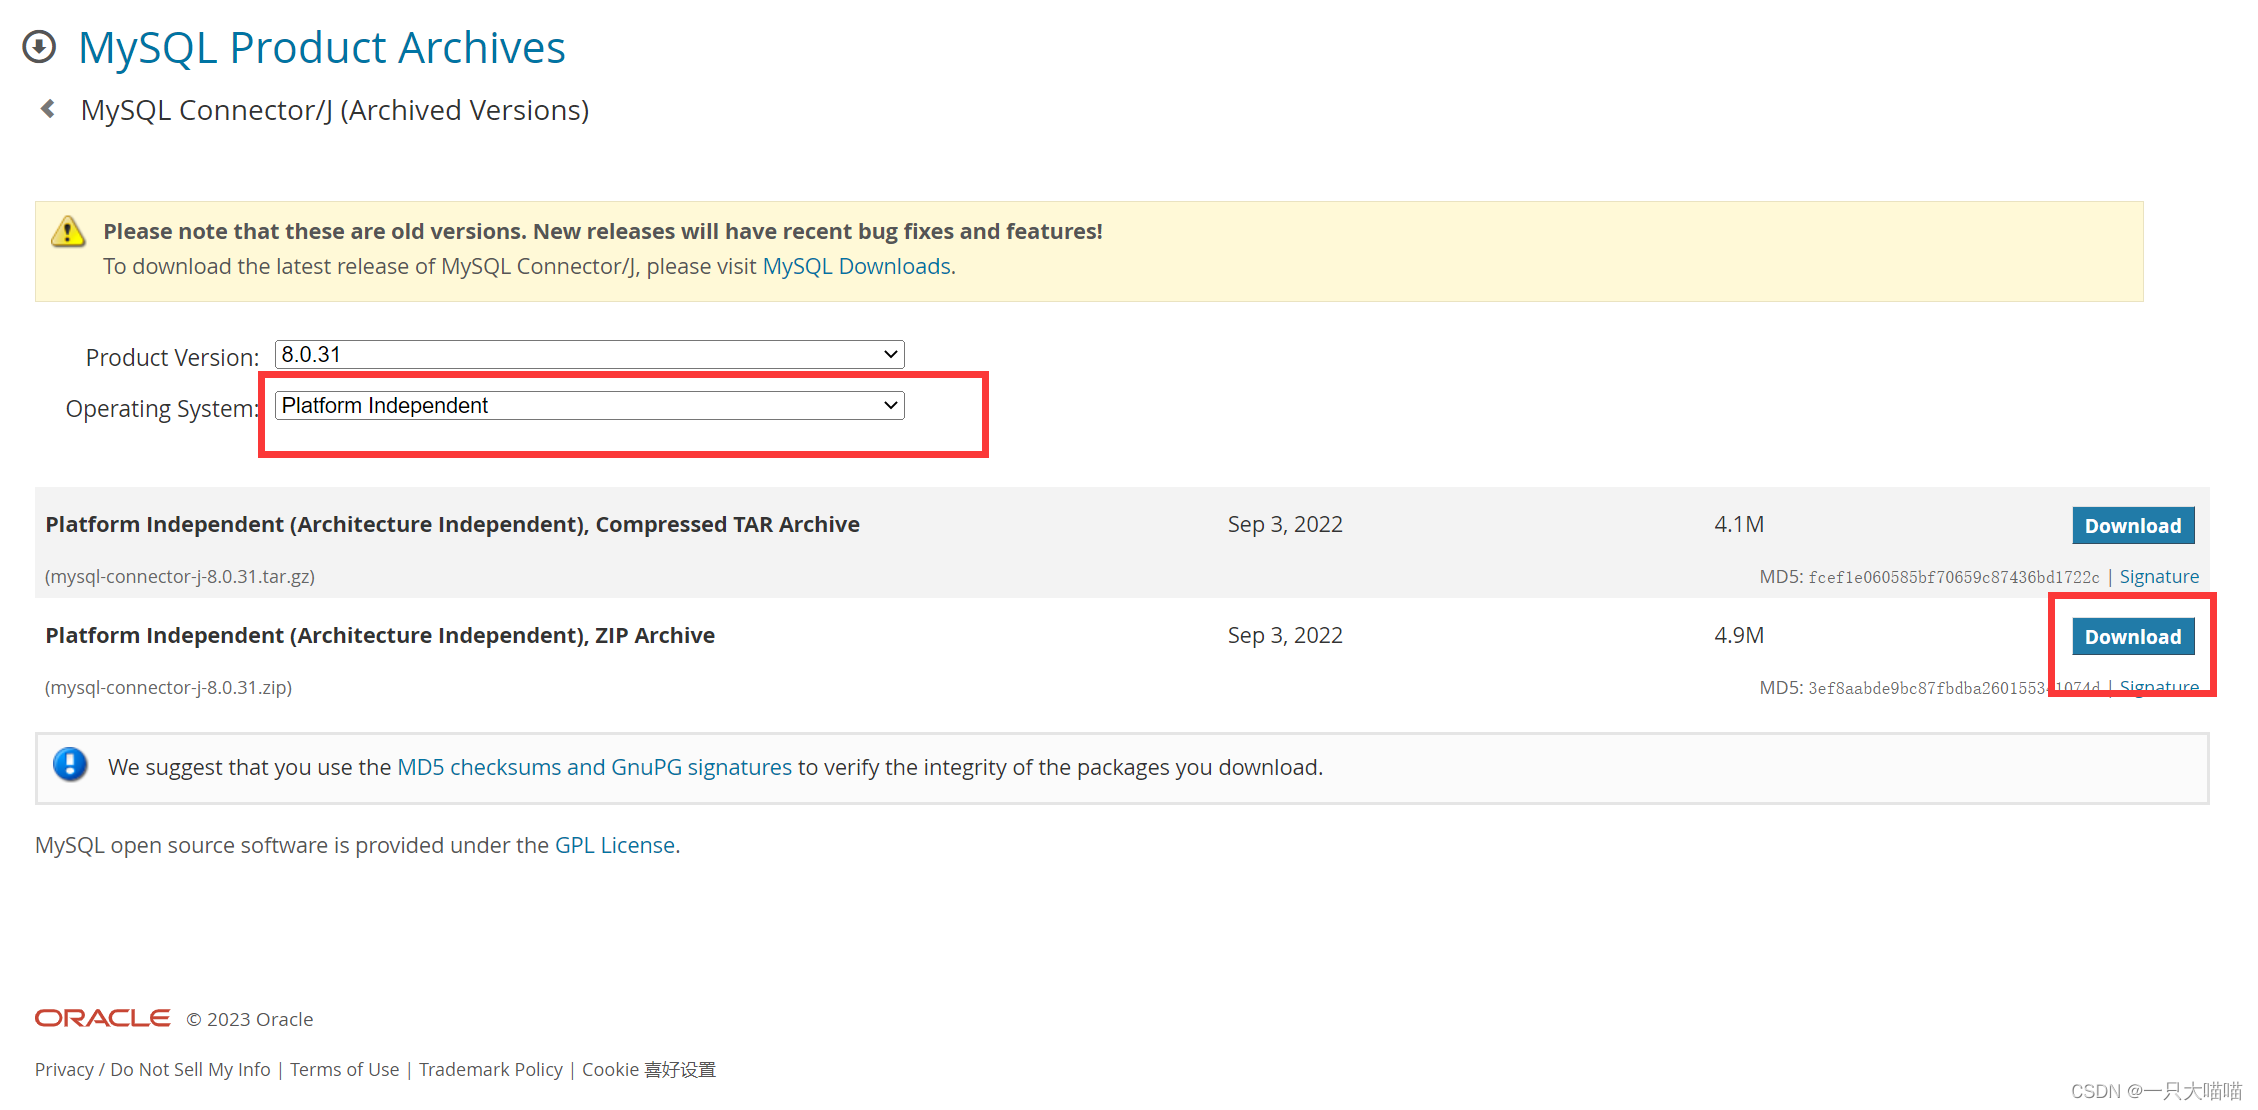Open the Operating System Platform Independent dropdown
This screenshot has height=1110, width=2258.
pyautogui.click(x=589, y=405)
